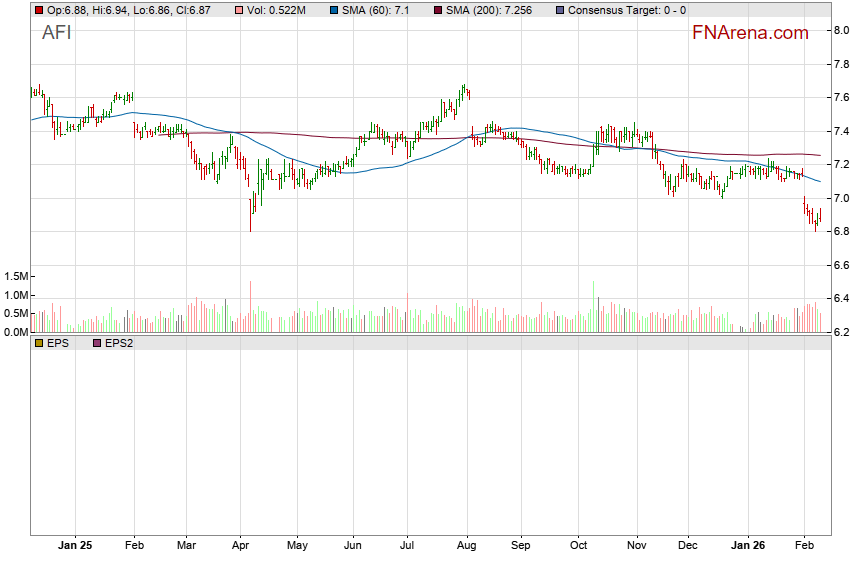Click the Apr marker on time axis
Viewport: 859px width, 566px height.
(240, 546)
